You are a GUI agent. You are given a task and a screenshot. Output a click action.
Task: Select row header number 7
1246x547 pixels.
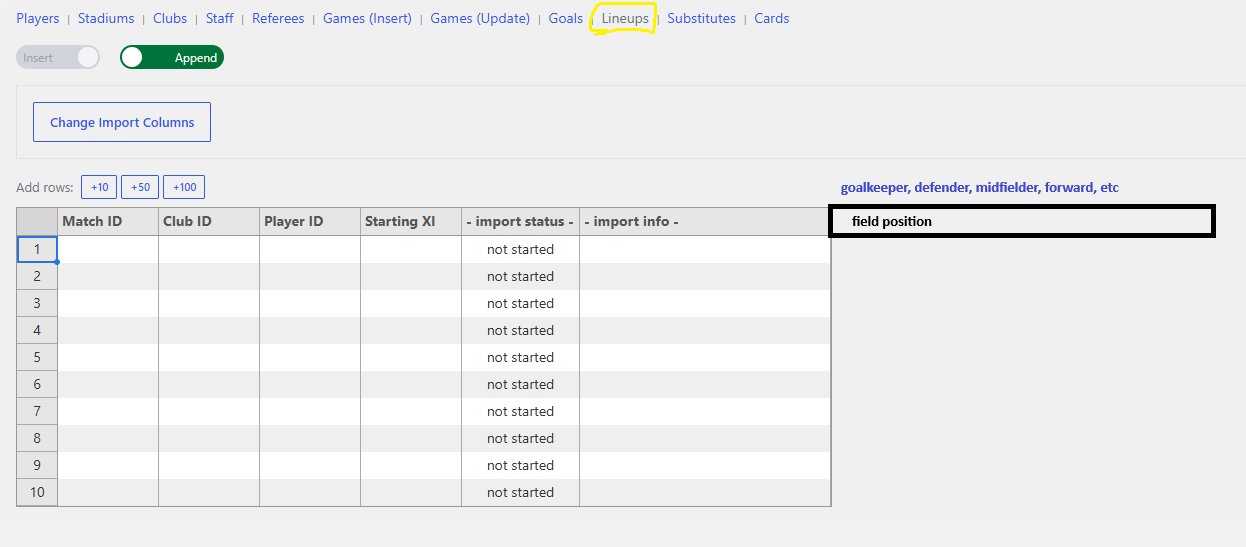(37, 411)
